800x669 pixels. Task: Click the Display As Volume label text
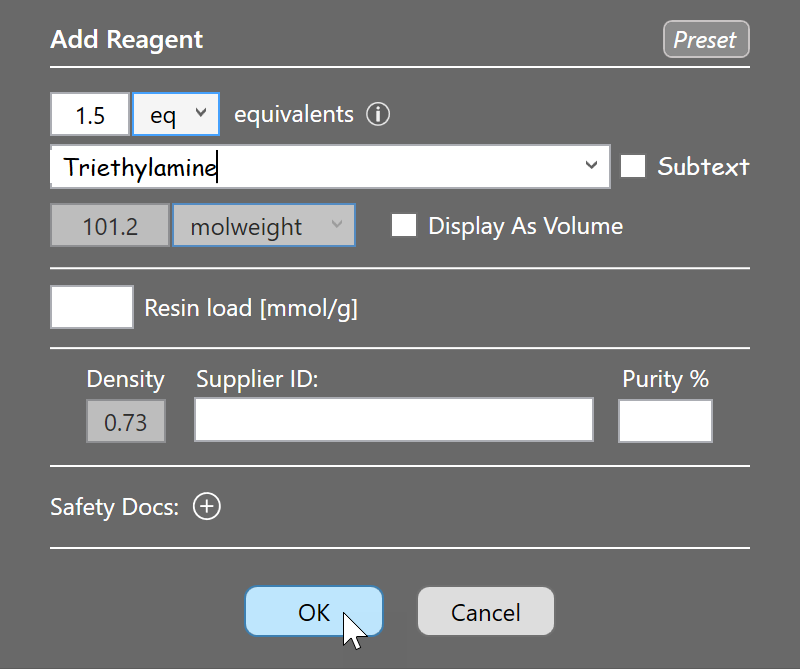[x=526, y=226]
